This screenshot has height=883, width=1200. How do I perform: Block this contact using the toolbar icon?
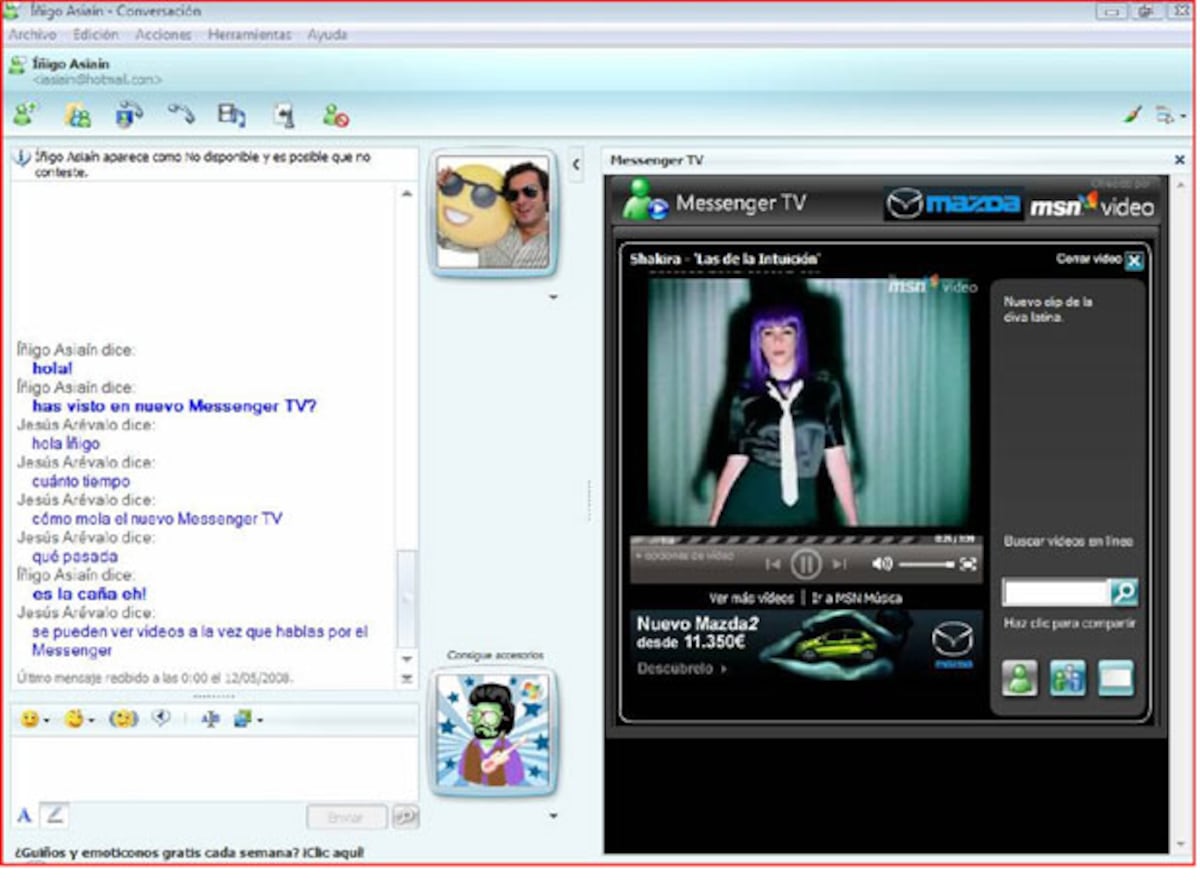click(x=336, y=116)
